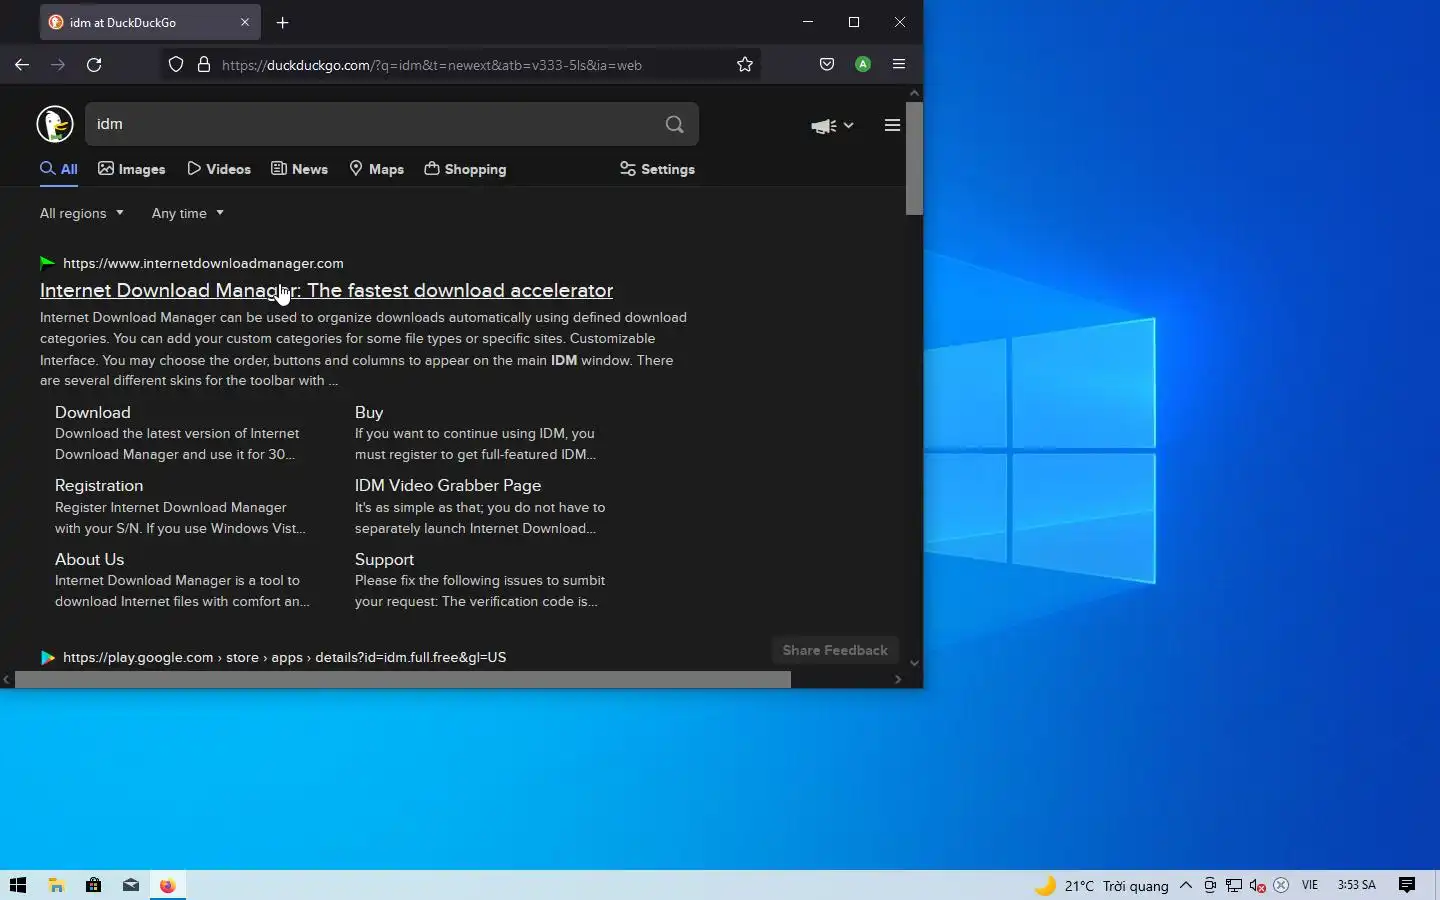Open the About Us sitelink
1440x900 pixels.
90,559
